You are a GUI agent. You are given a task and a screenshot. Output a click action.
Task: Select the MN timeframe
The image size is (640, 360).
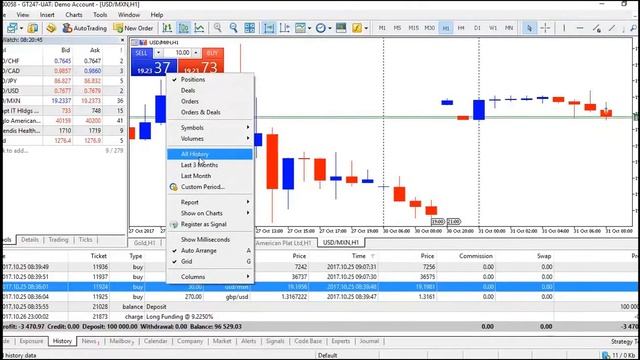(509, 28)
